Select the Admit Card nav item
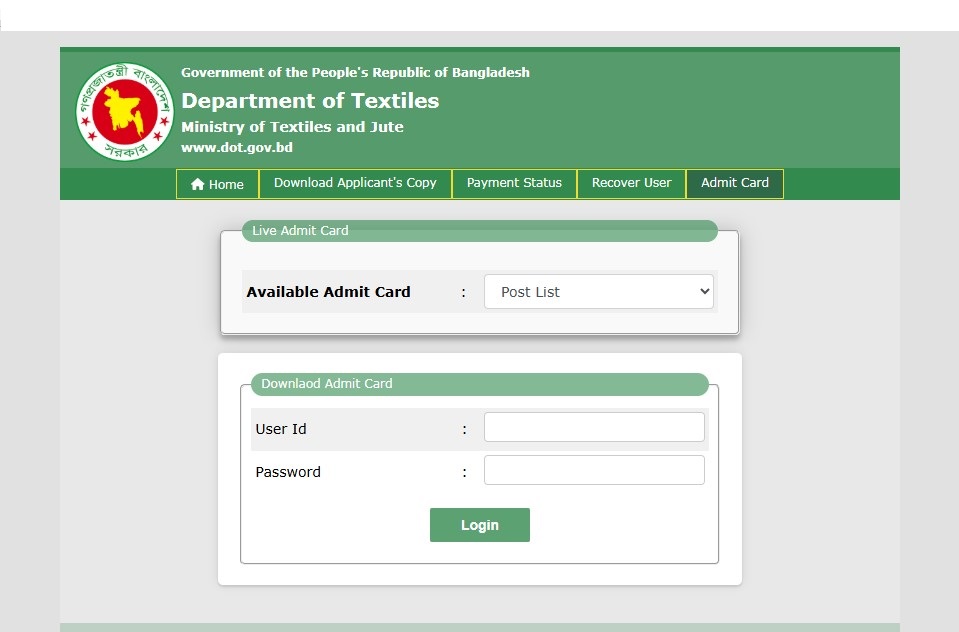This screenshot has height=632, width=959. 735,184
